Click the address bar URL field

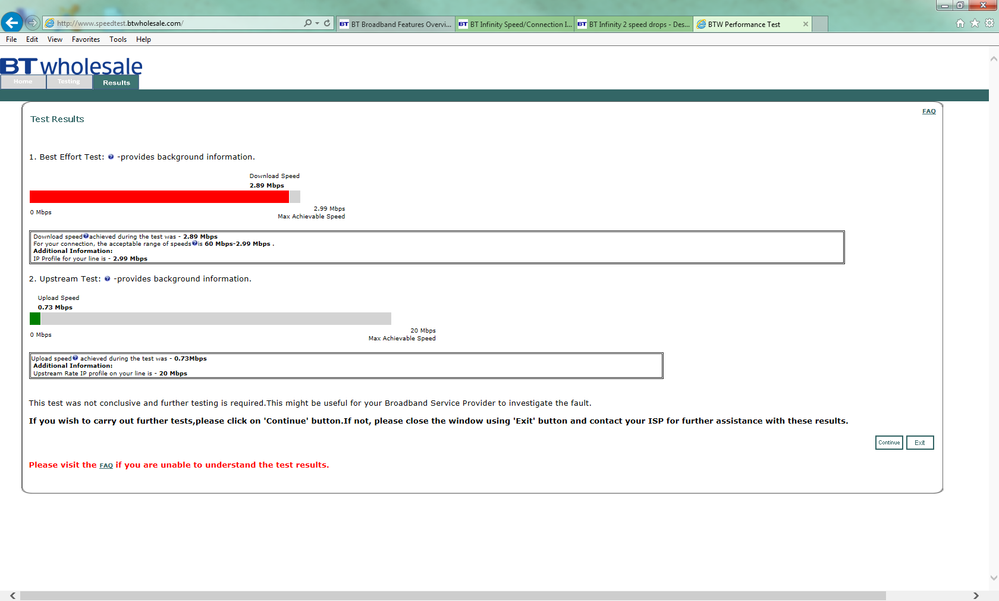pos(172,23)
